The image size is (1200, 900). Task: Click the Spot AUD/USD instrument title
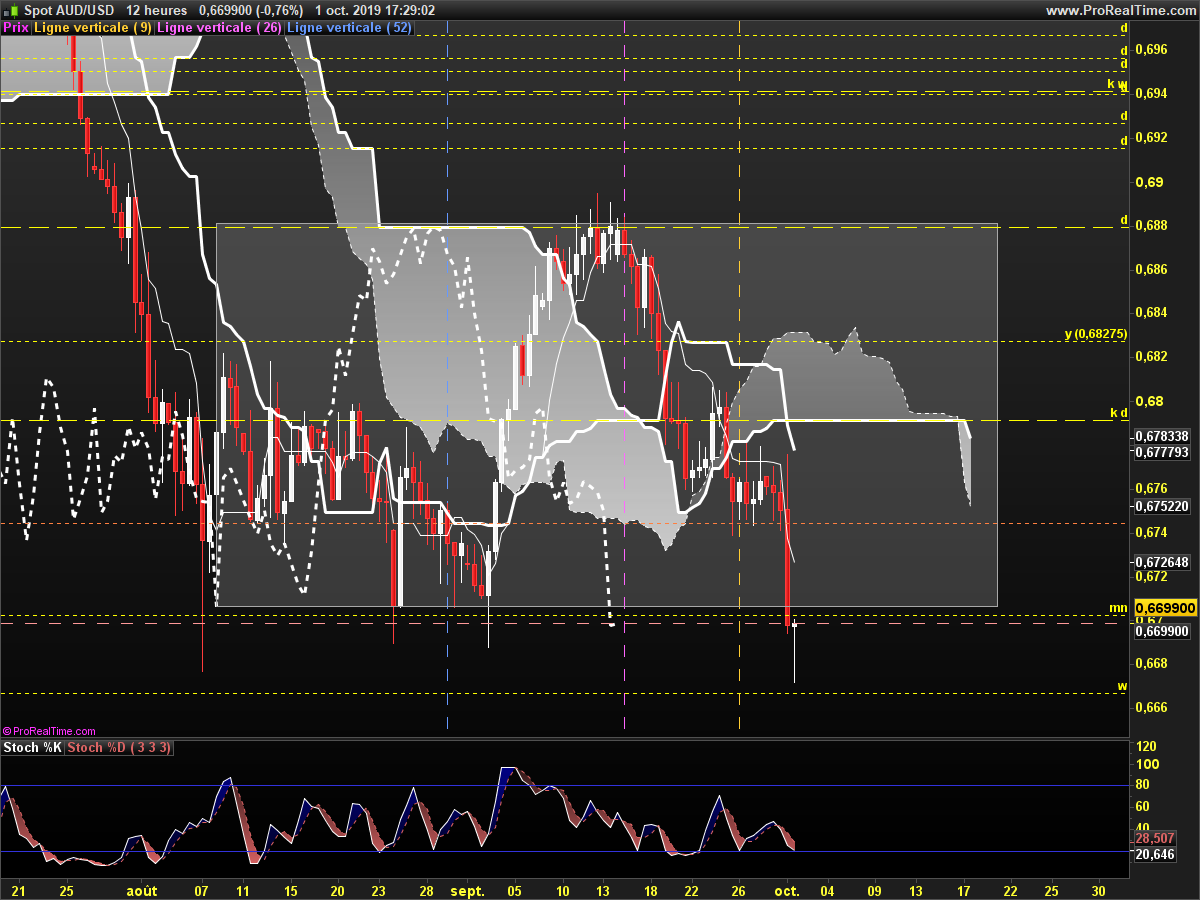[x=68, y=10]
